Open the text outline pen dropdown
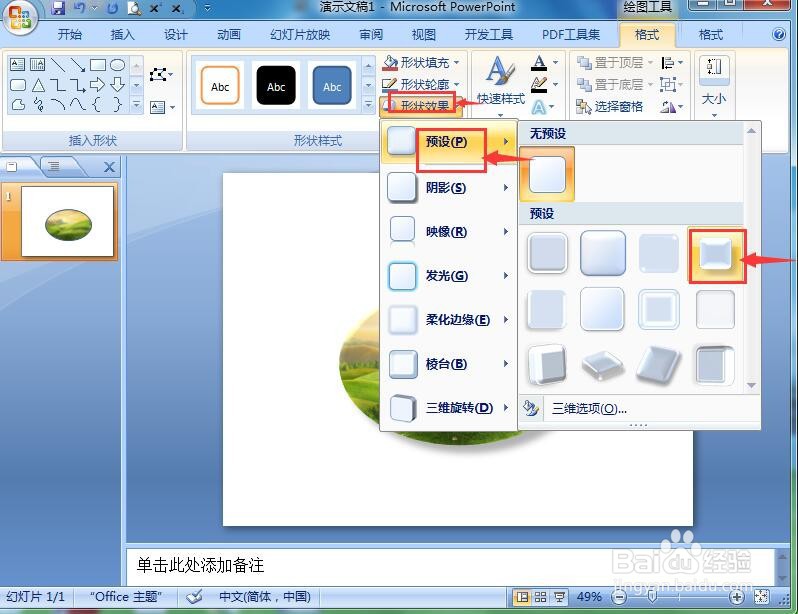 (545, 84)
